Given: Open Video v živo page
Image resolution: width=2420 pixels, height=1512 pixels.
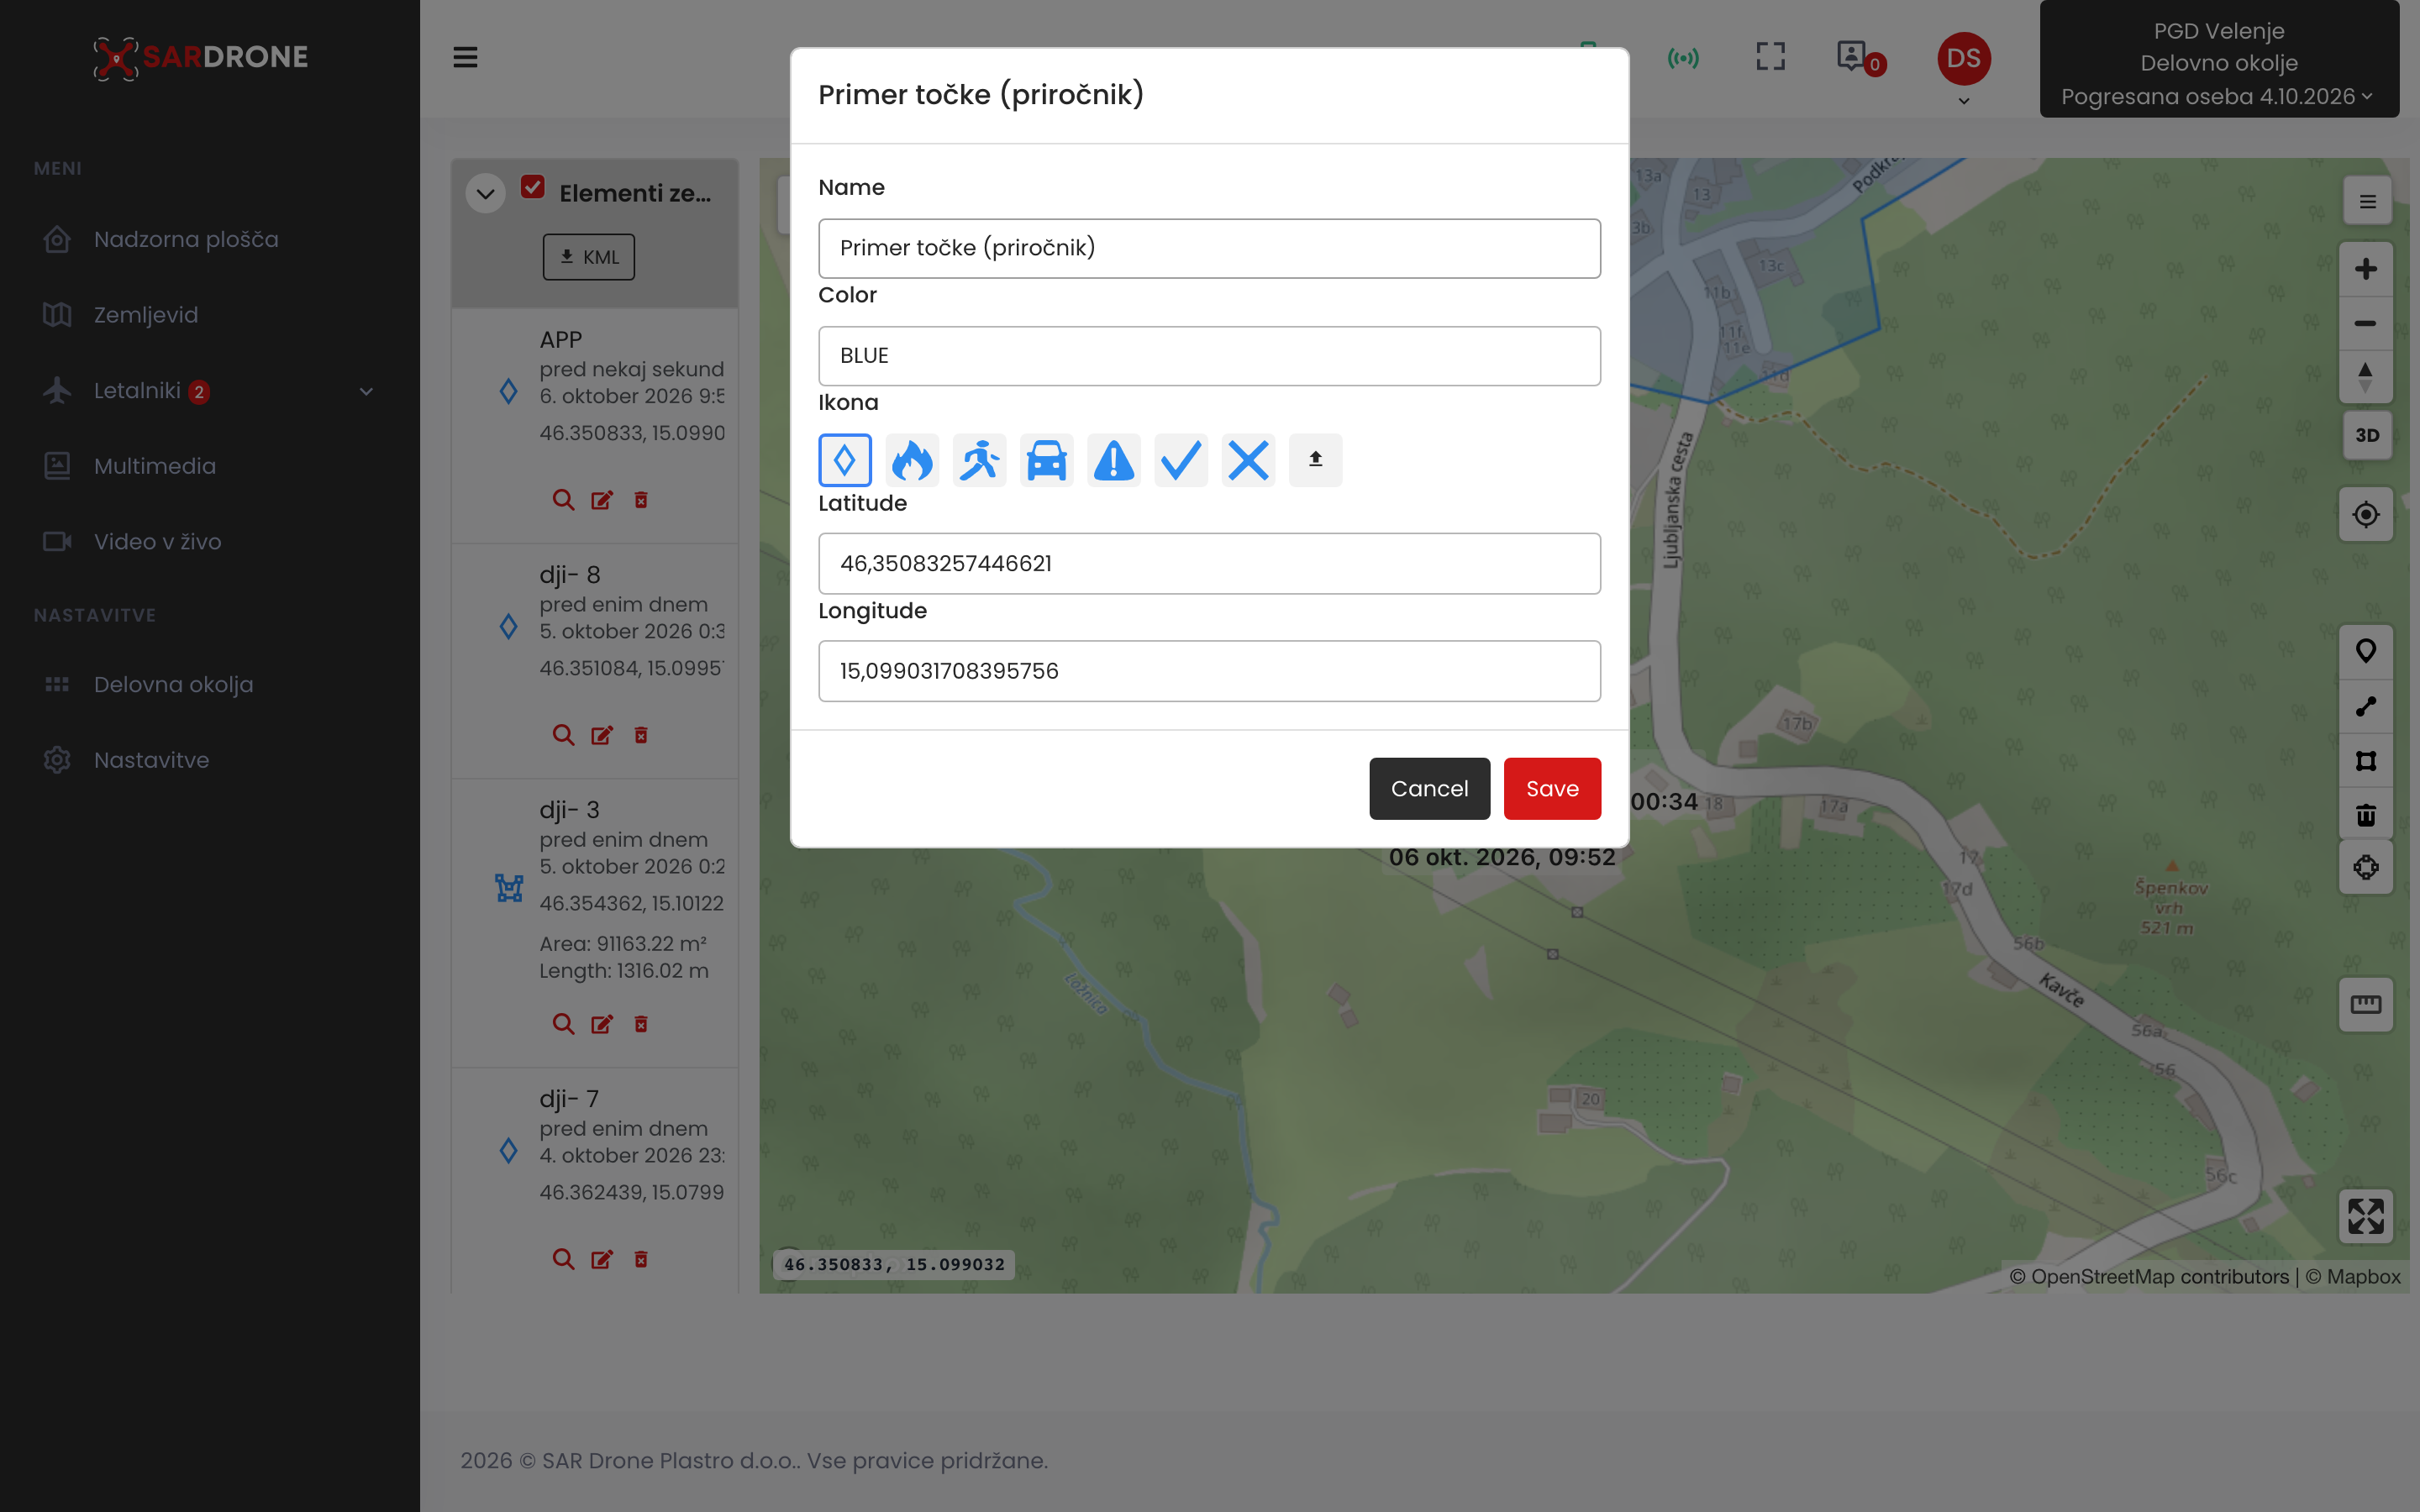Looking at the screenshot, I should [158, 541].
